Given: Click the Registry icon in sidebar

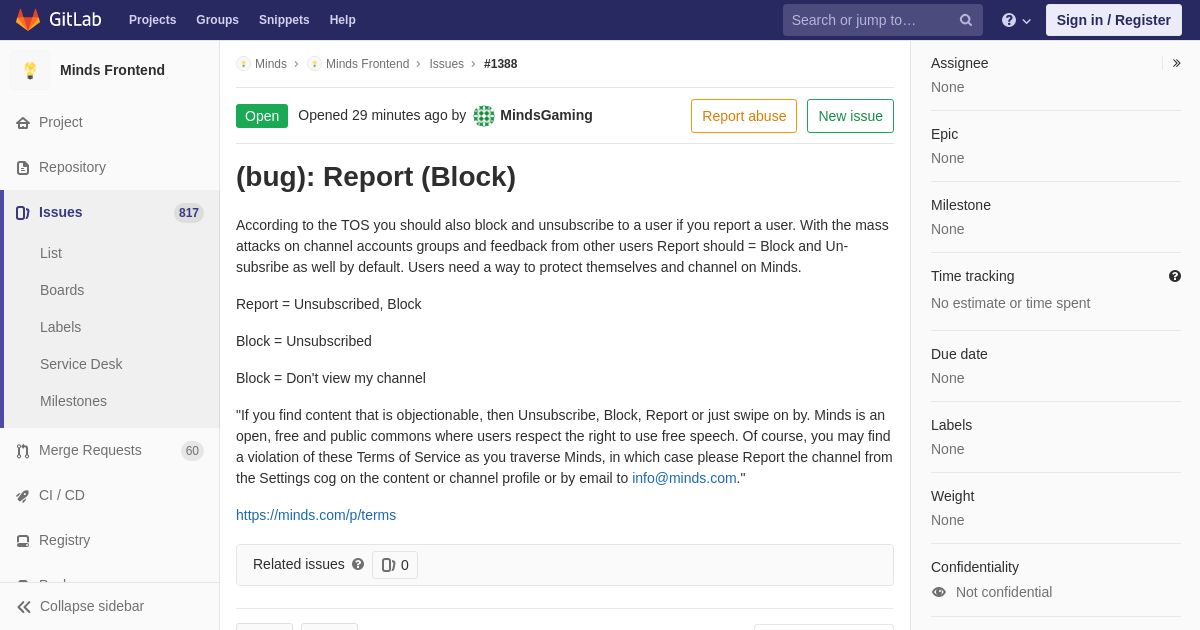Looking at the screenshot, I should click(x=23, y=541).
